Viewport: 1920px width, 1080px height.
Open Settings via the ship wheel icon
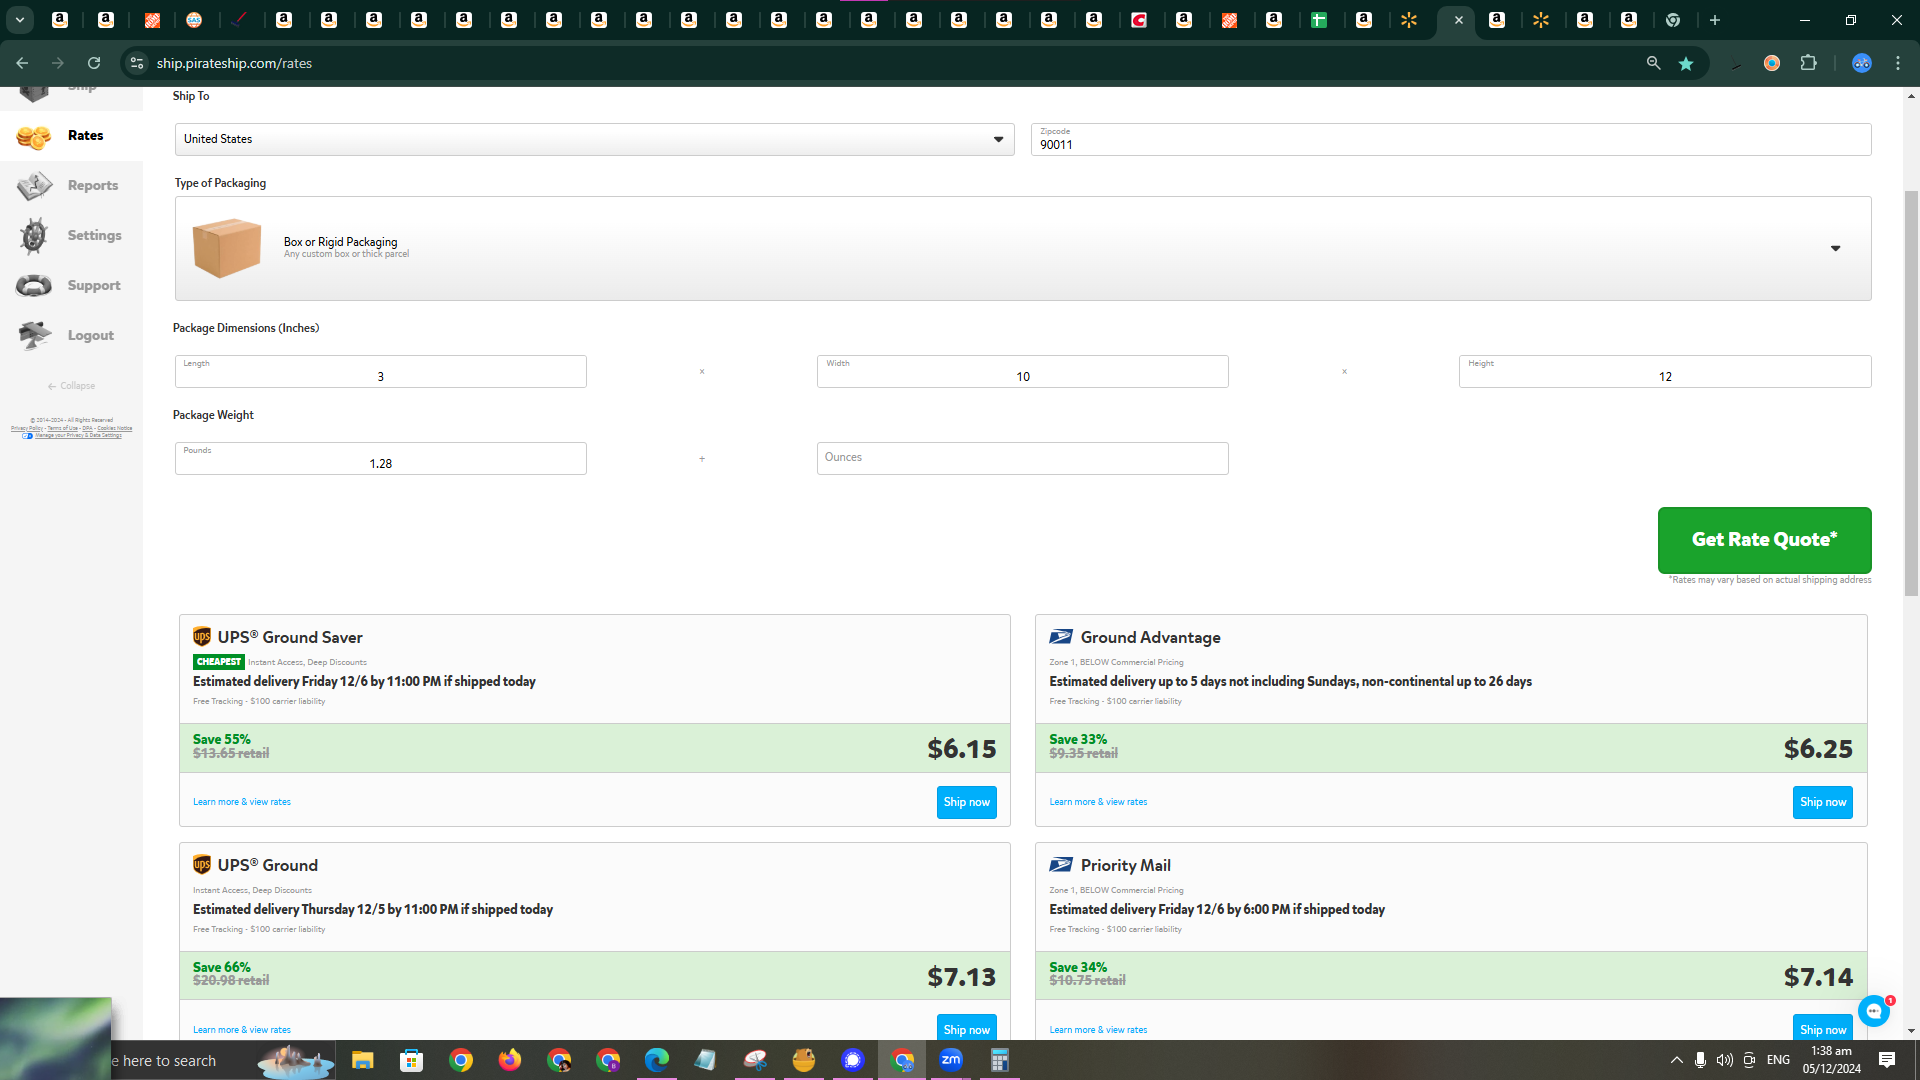33,236
